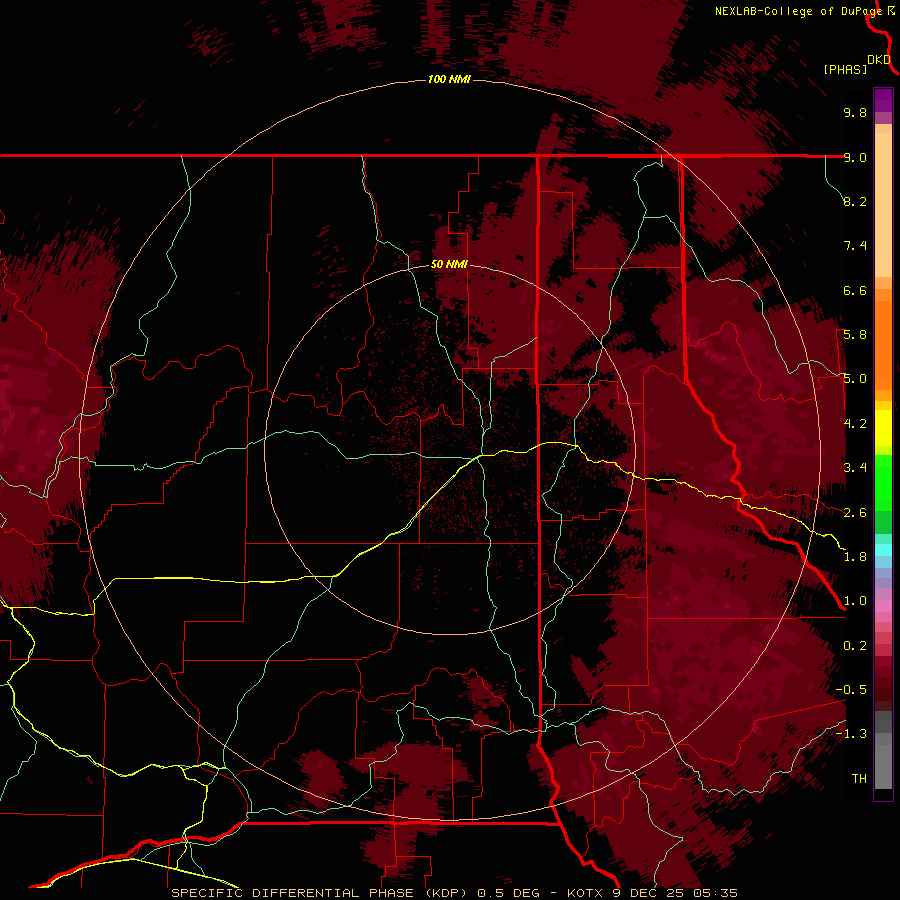
Task: Click the 1.8 scale label
Action: coord(855,557)
